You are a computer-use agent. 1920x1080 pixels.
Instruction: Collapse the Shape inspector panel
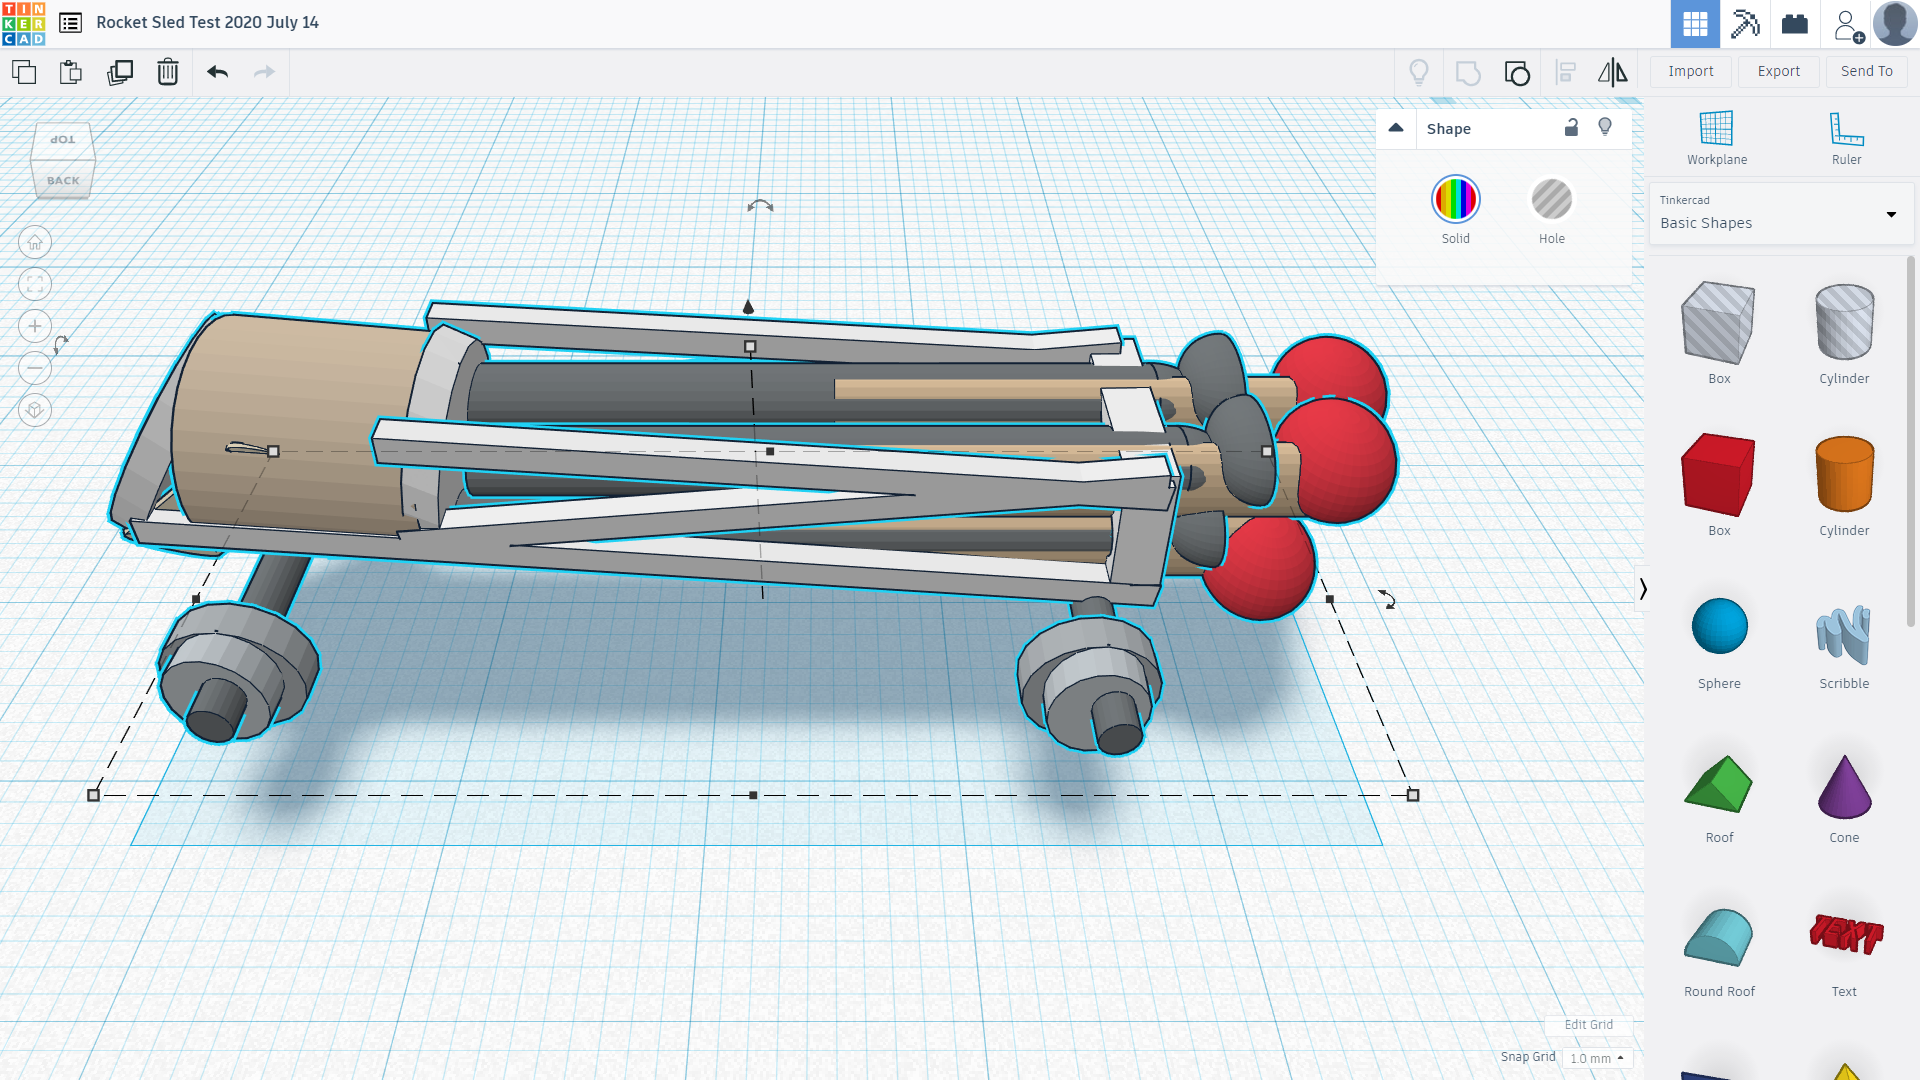click(x=1396, y=128)
